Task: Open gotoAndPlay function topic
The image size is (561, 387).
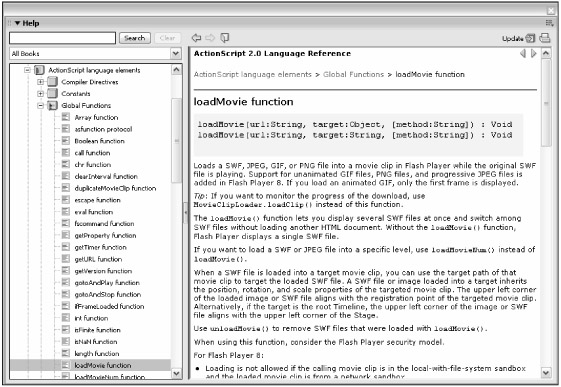Action: (x=107, y=283)
